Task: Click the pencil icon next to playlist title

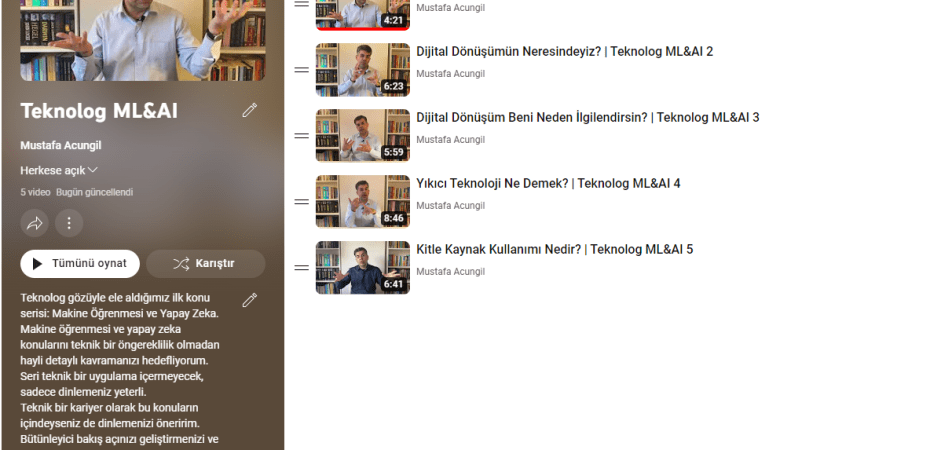Action: [250, 110]
